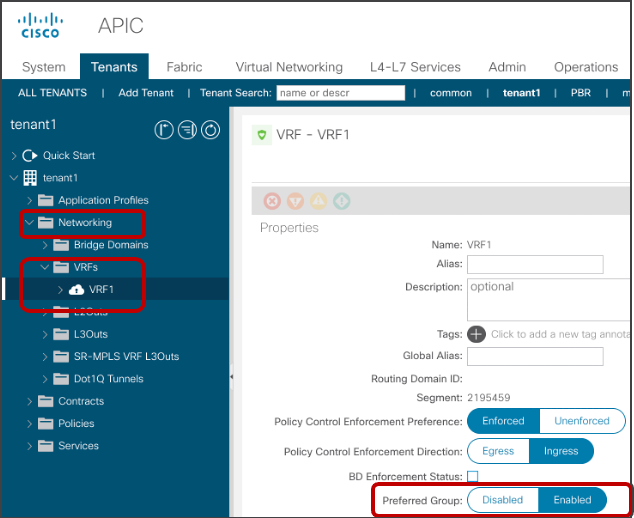
Task: Click the tenant1 building grid icon
Action: [30, 178]
